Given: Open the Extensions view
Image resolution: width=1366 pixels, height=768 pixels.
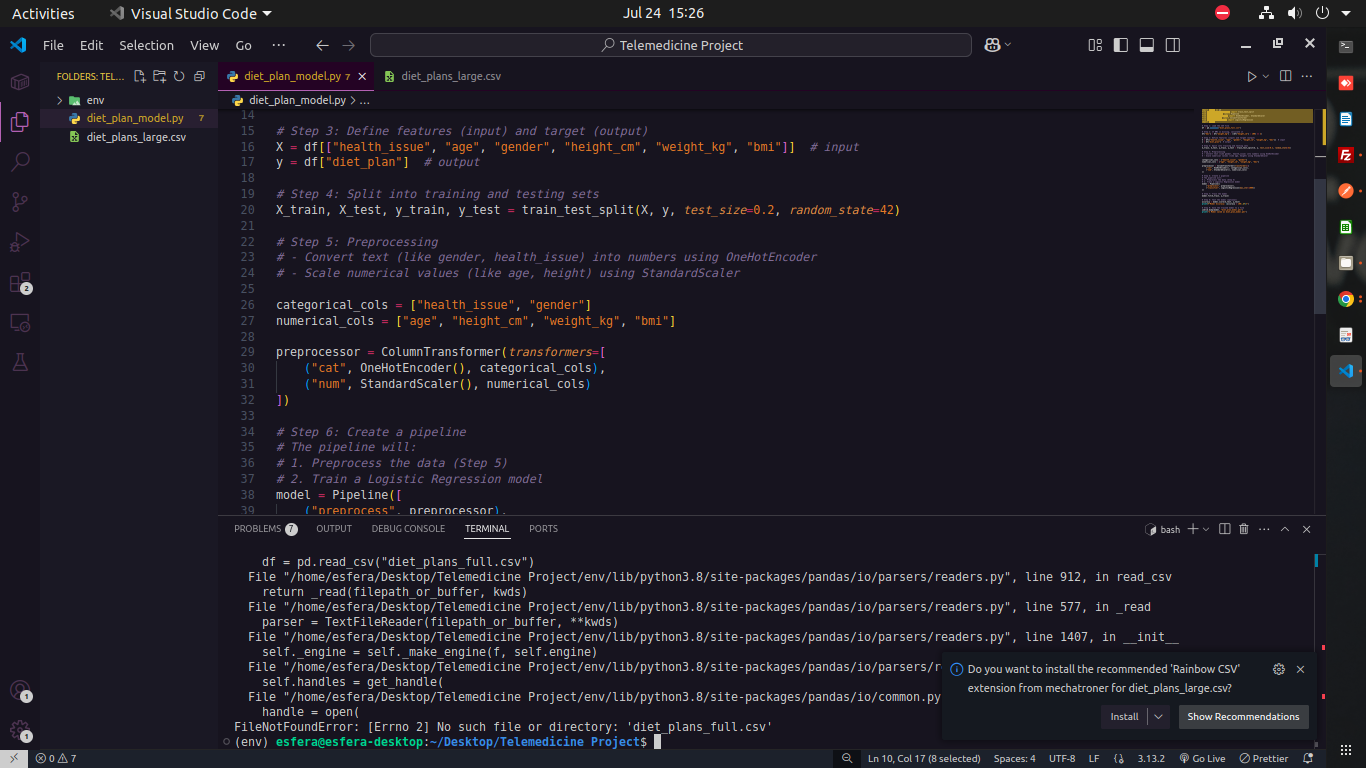Looking at the screenshot, I should pos(20,283).
